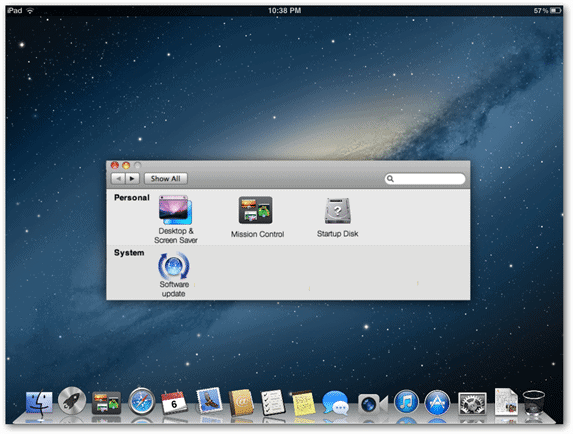Viewport: 573px width, 434px height.
Task: Open the Calendar icon showing 6
Action: [174, 402]
